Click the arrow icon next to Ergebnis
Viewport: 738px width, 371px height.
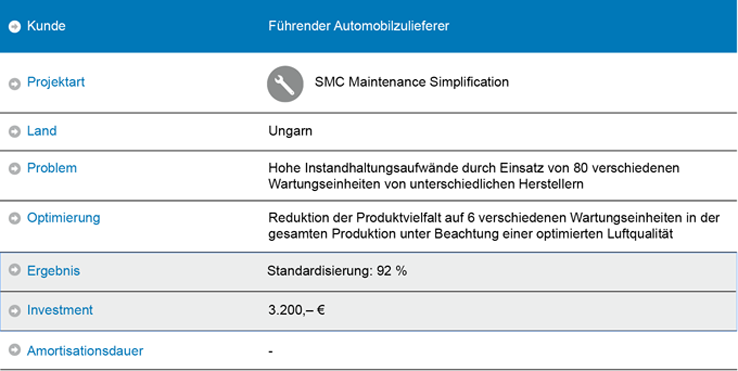click(15, 270)
